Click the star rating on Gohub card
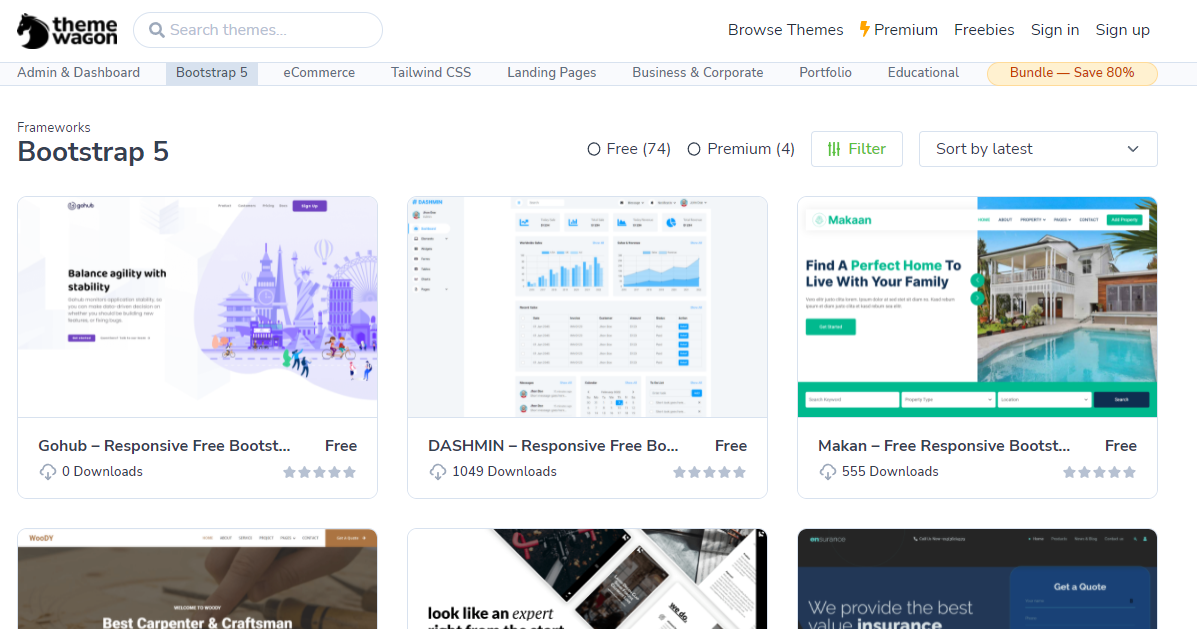1197x629 pixels. [319, 472]
